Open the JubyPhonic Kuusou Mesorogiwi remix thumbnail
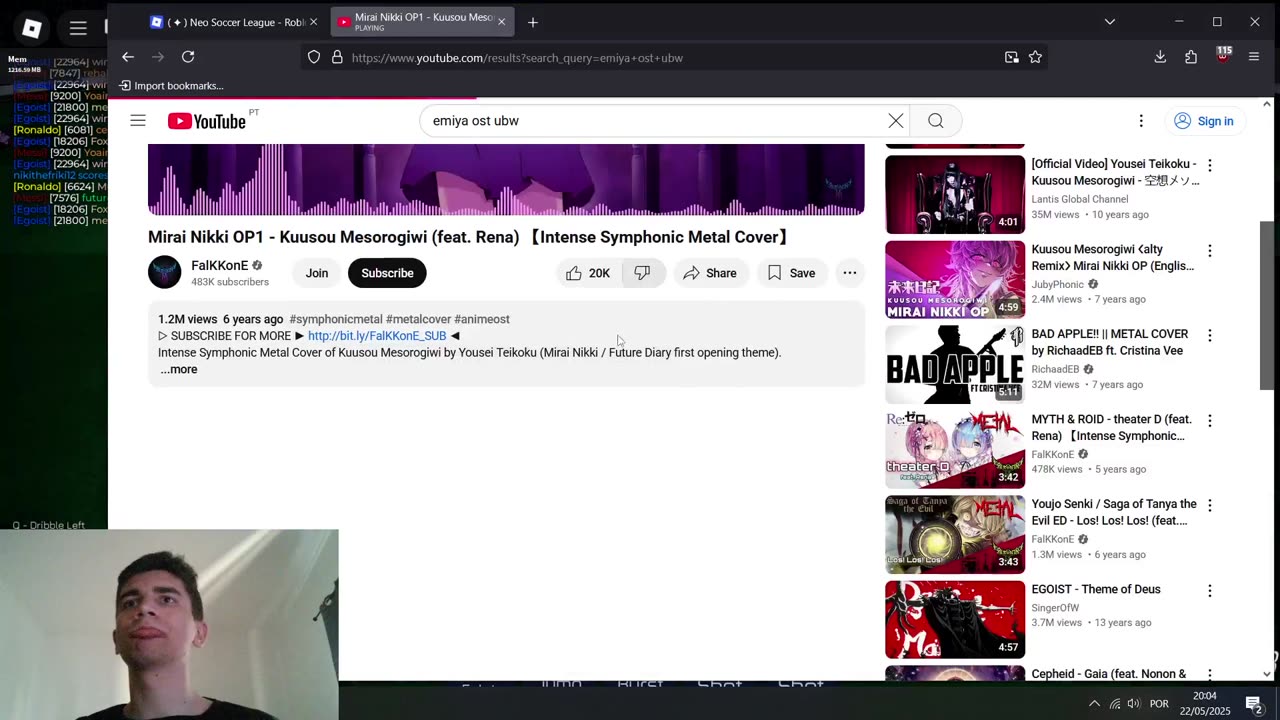This screenshot has width=1280, height=720. pyautogui.click(x=955, y=279)
